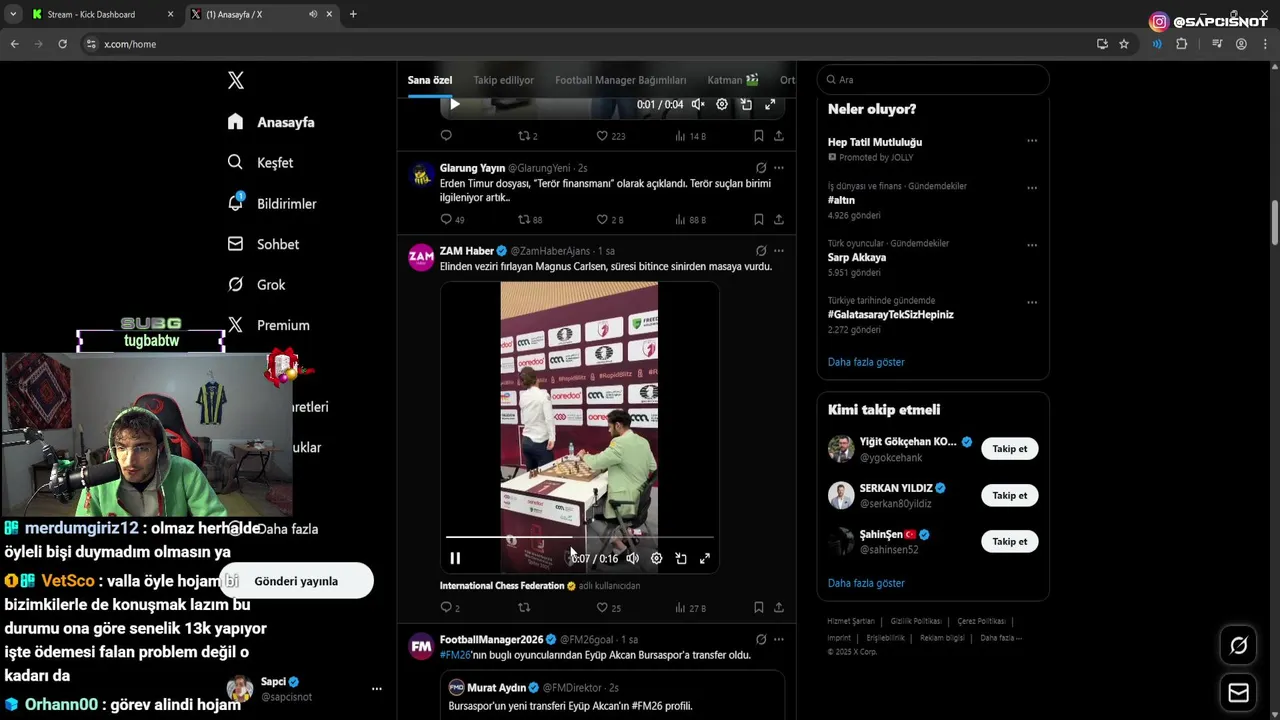1280x720 pixels.
Task: Open Anasayfa home in sidebar
Action: 271,122
